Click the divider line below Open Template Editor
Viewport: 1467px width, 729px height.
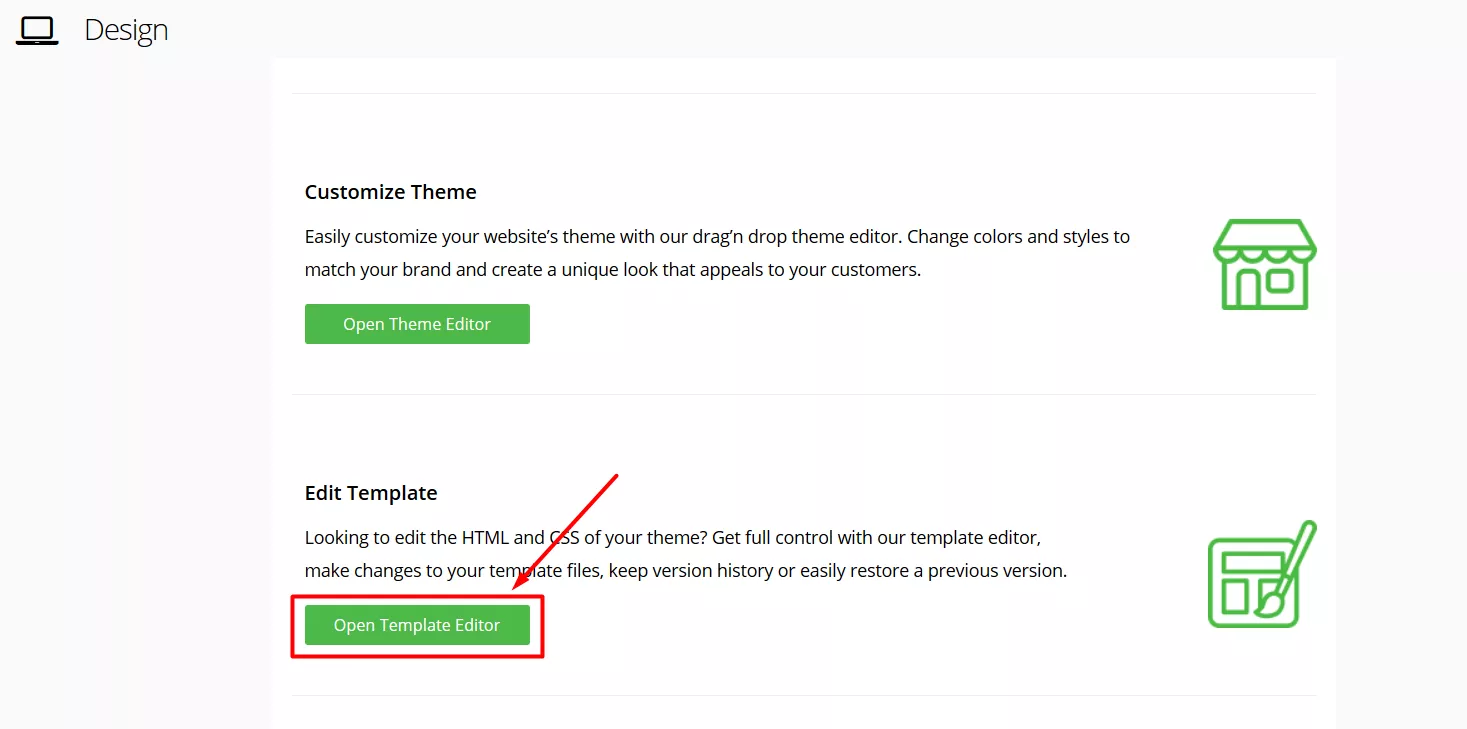click(x=803, y=696)
